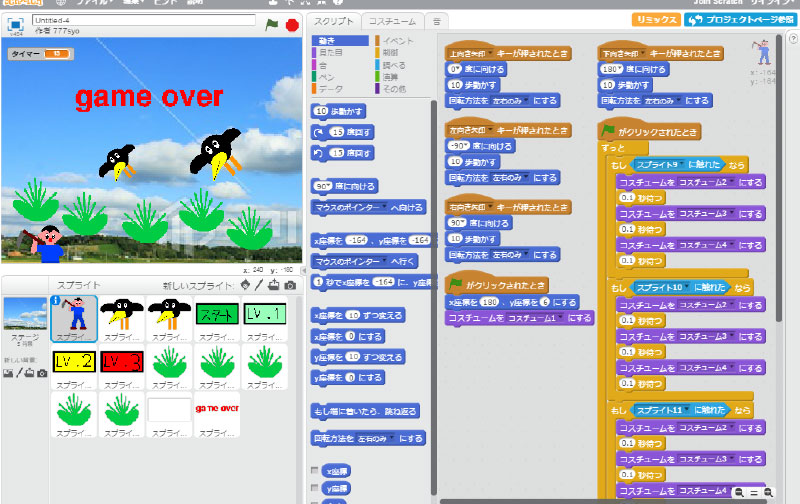Select the データ block category
The width and height of the screenshot is (800, 504).
[331, 89]
